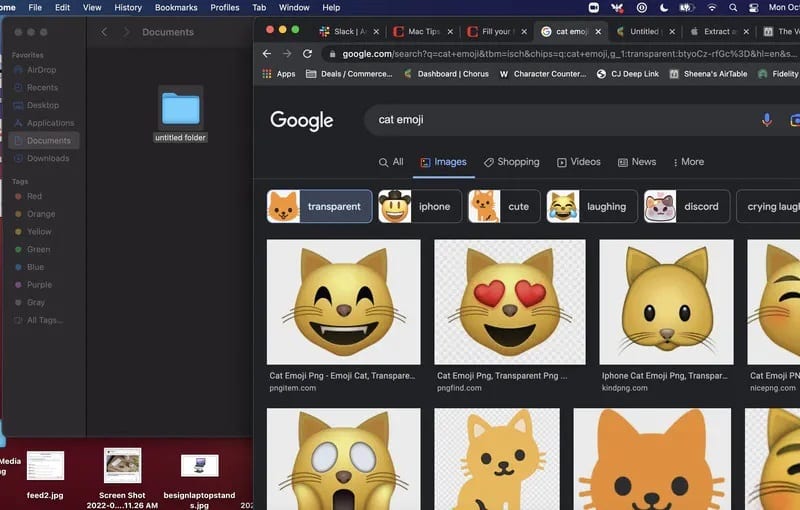Click the Google logo

pos(301,120)
